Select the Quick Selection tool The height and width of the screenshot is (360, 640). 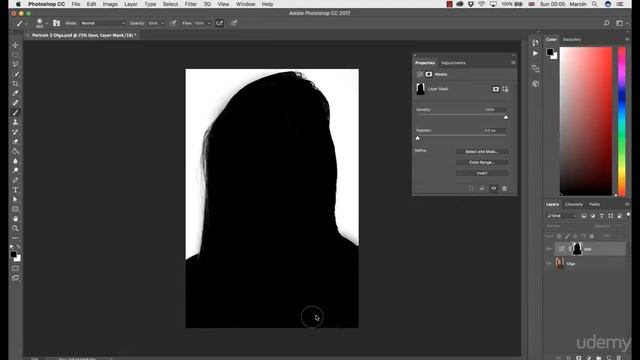point(16,74)
